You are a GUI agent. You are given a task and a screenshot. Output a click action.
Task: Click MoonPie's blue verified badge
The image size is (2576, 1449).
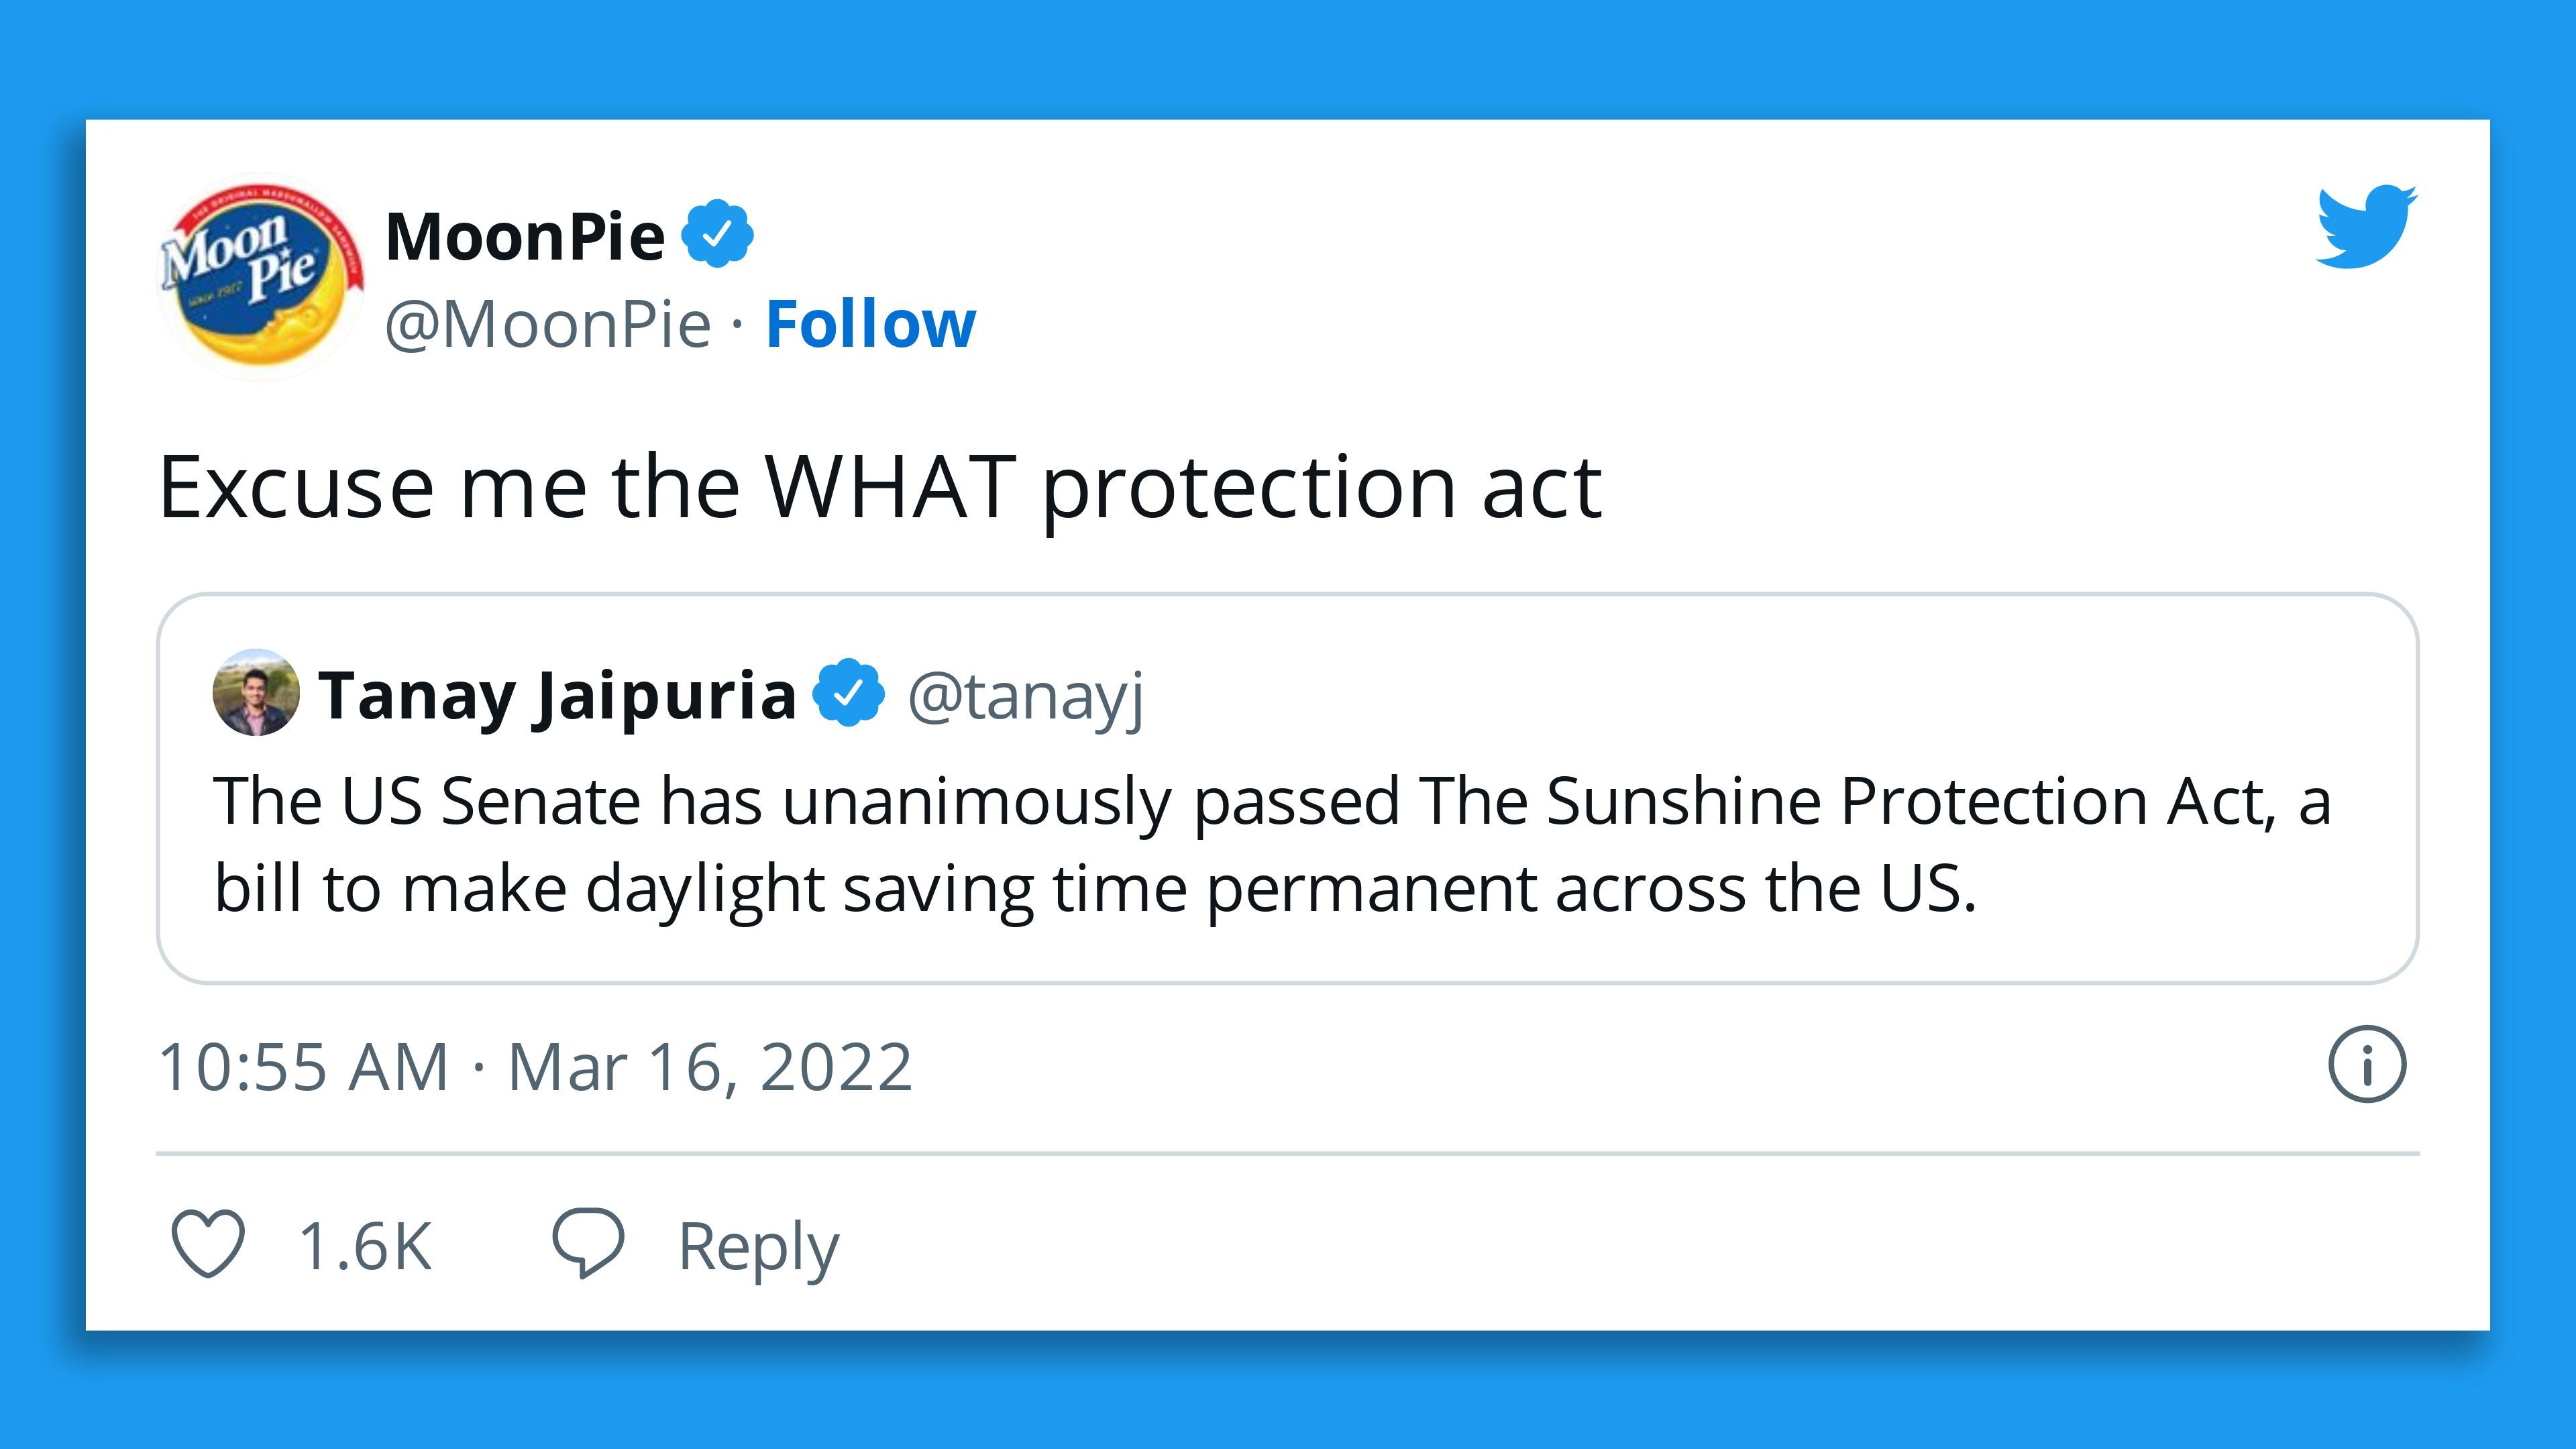point(717,235)
